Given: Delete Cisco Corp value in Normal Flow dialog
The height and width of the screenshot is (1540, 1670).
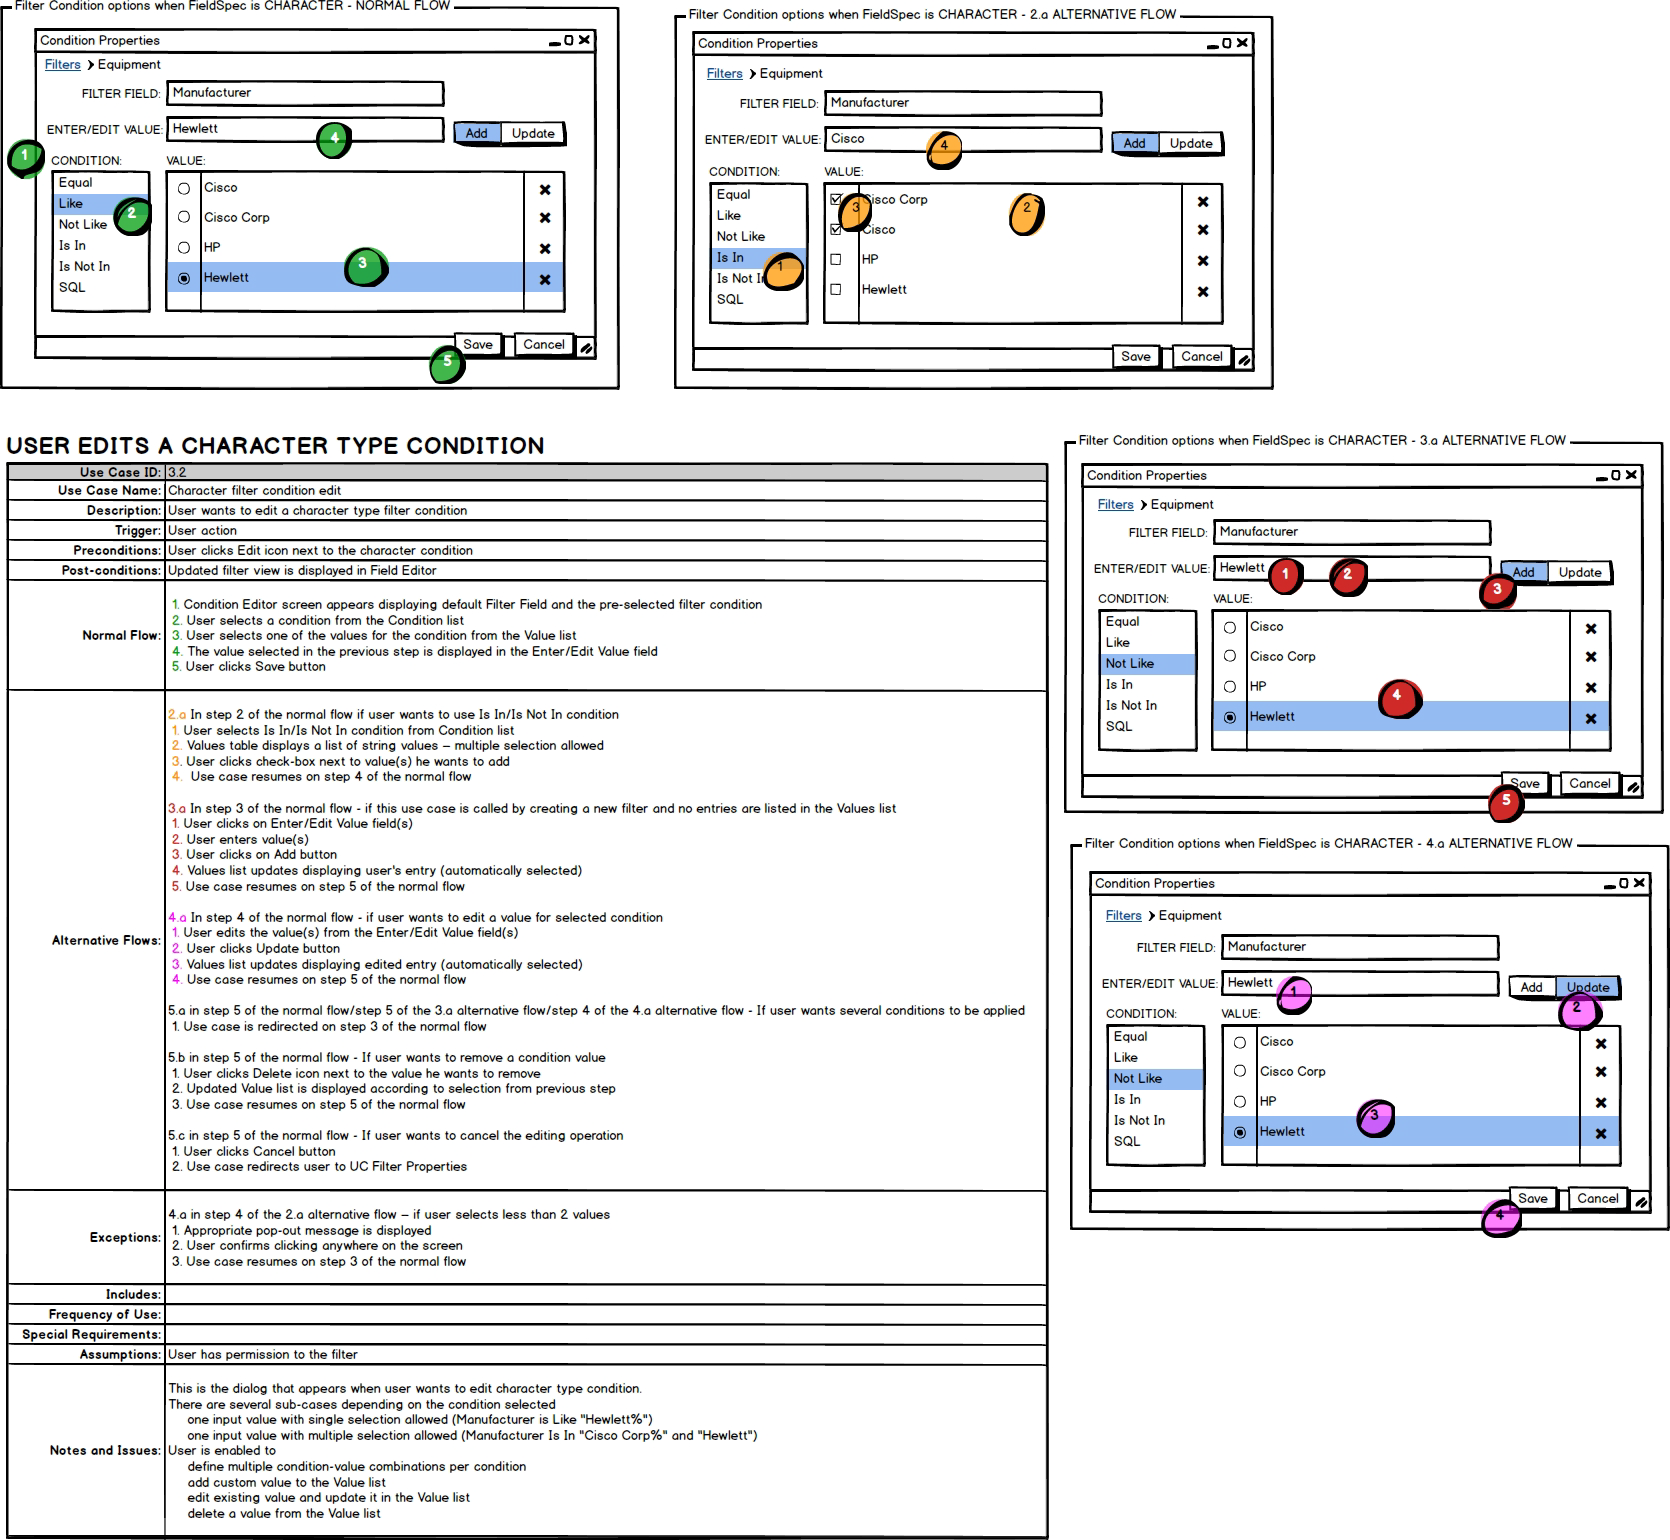Looking at the screenshot, I should 545,218.
